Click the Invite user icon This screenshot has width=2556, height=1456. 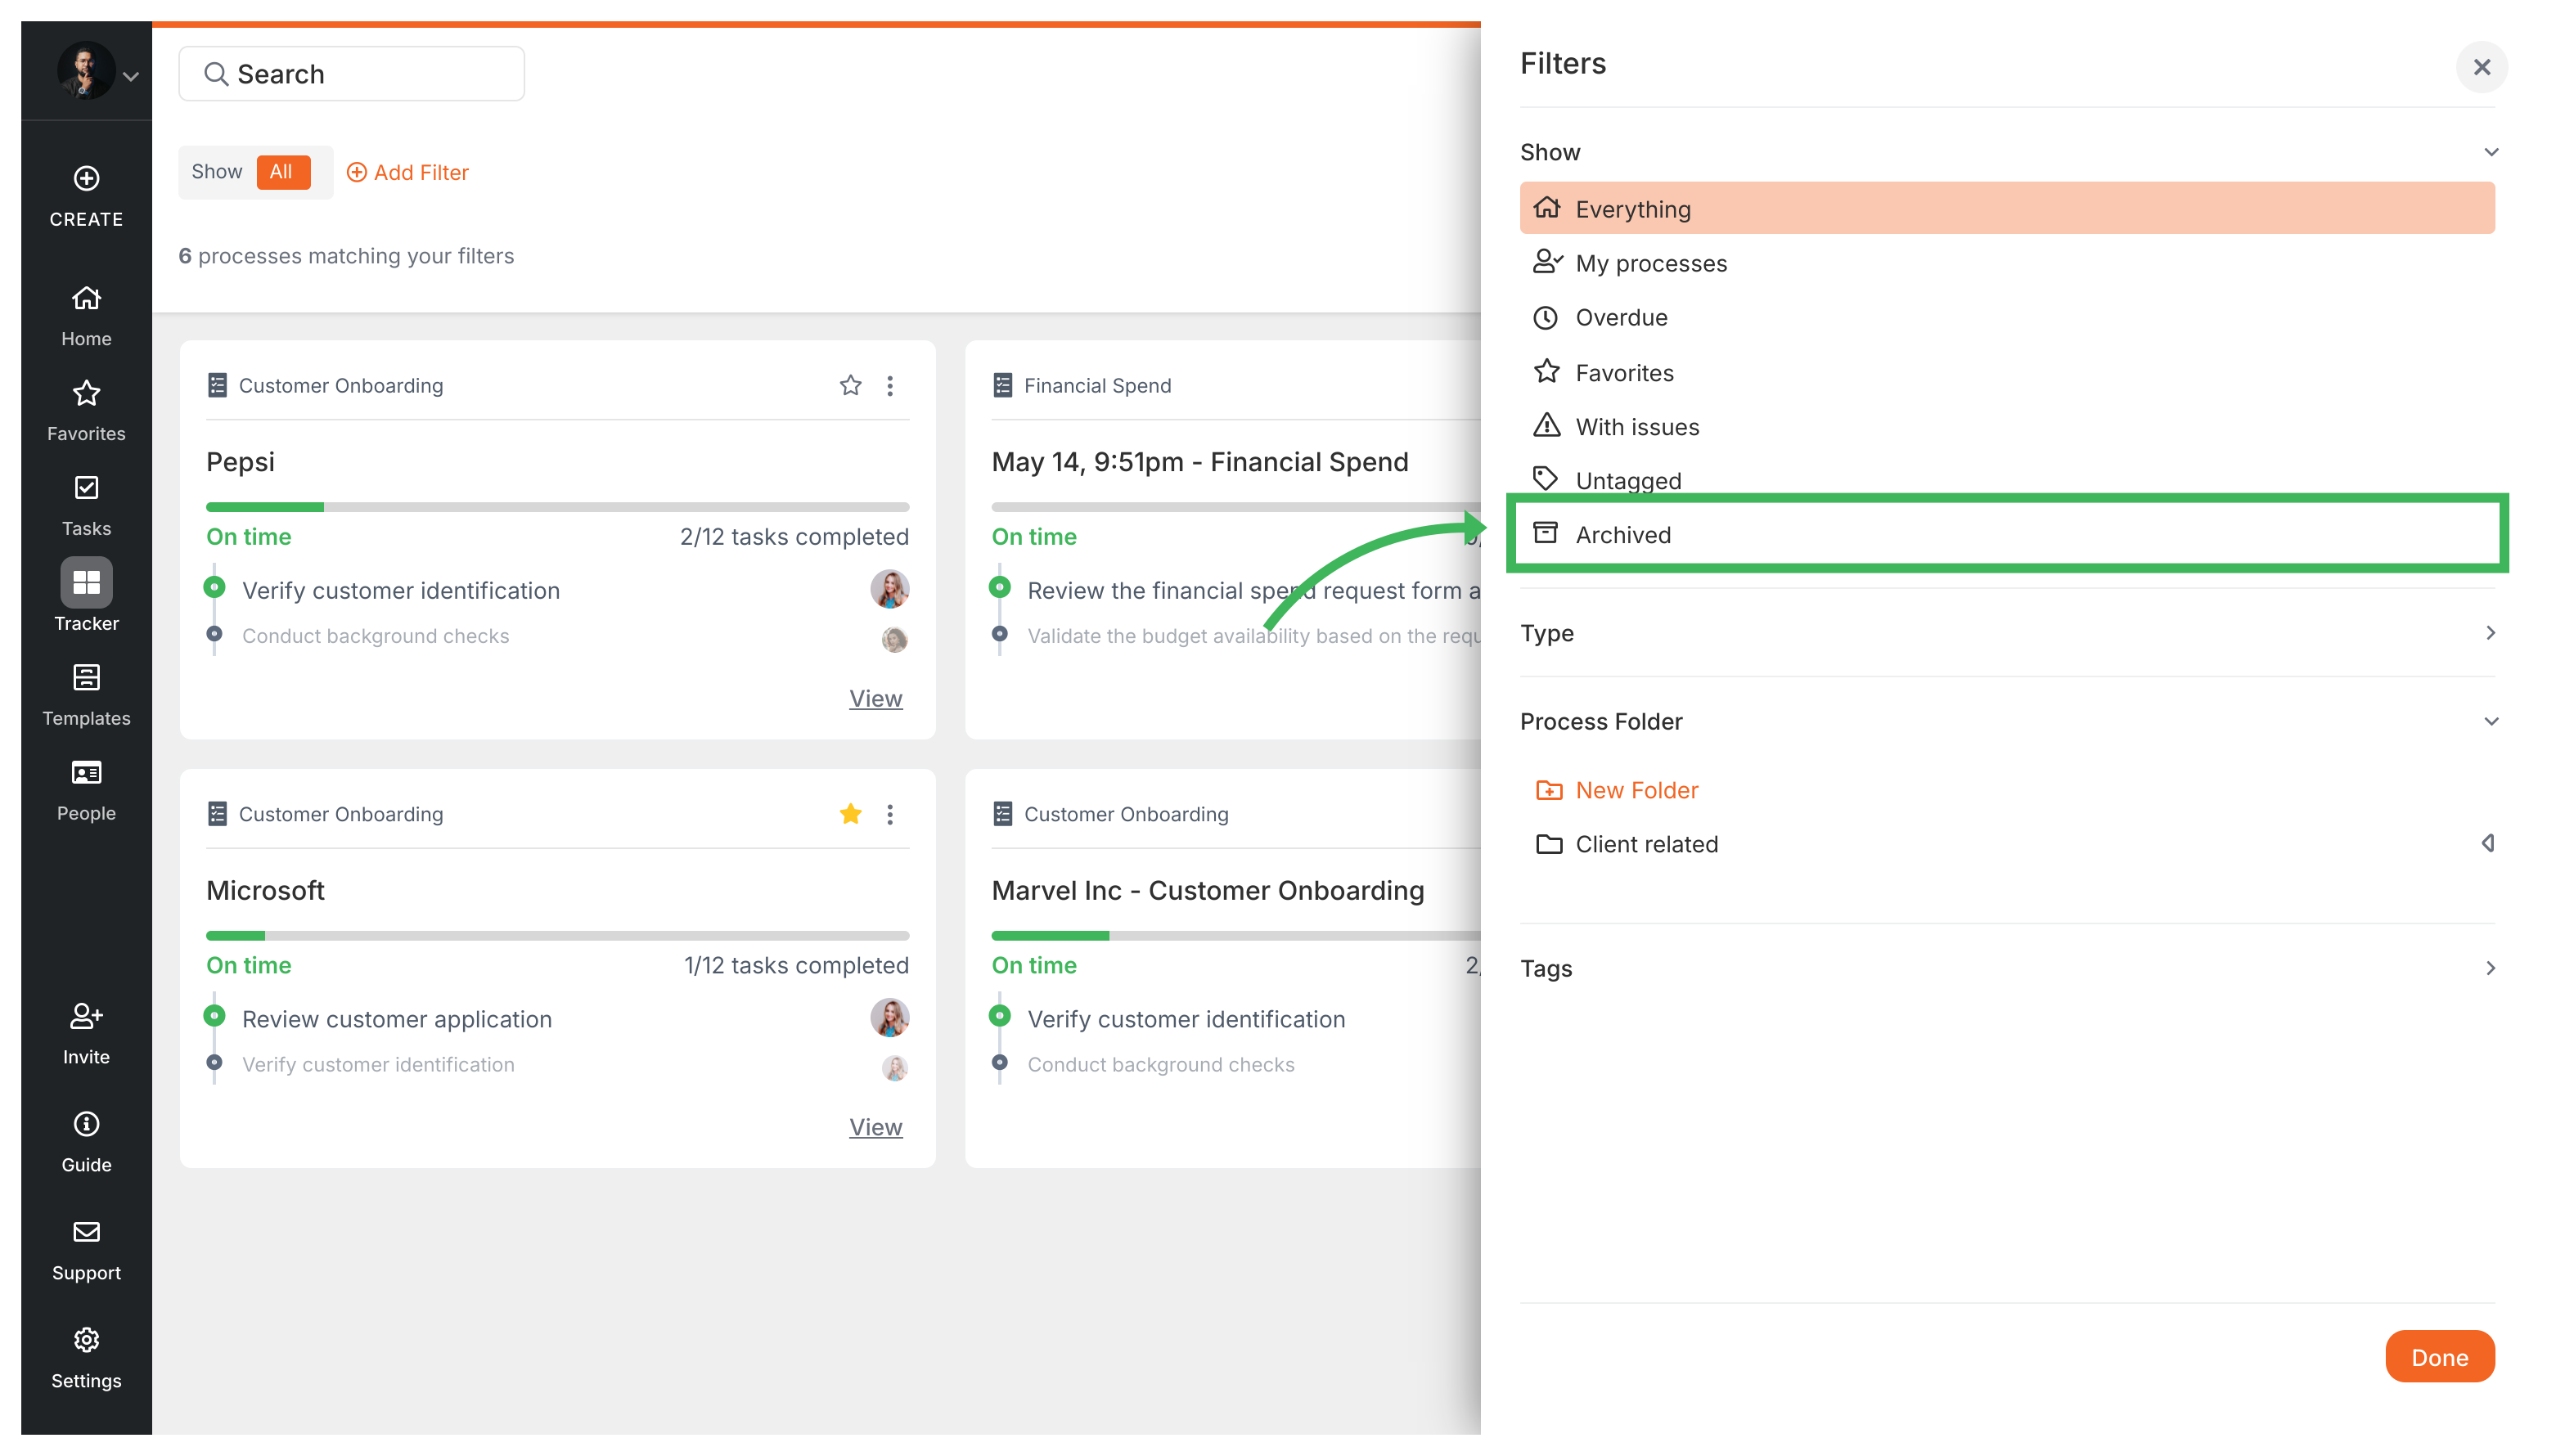tap(86, 1016)
